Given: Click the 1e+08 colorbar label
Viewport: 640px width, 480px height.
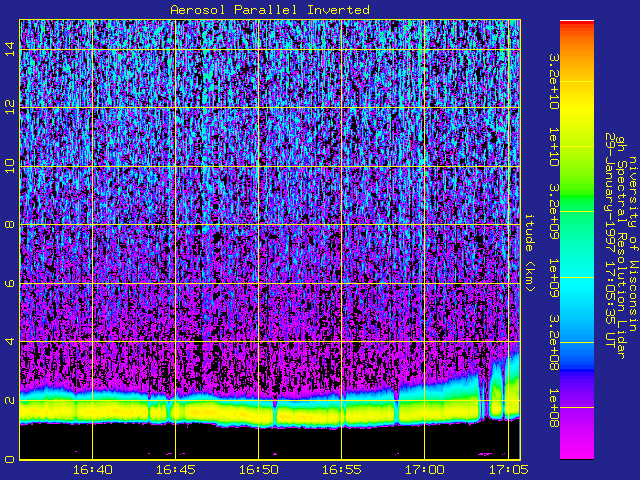Looking at the screenshot, I should click(554, 408).
